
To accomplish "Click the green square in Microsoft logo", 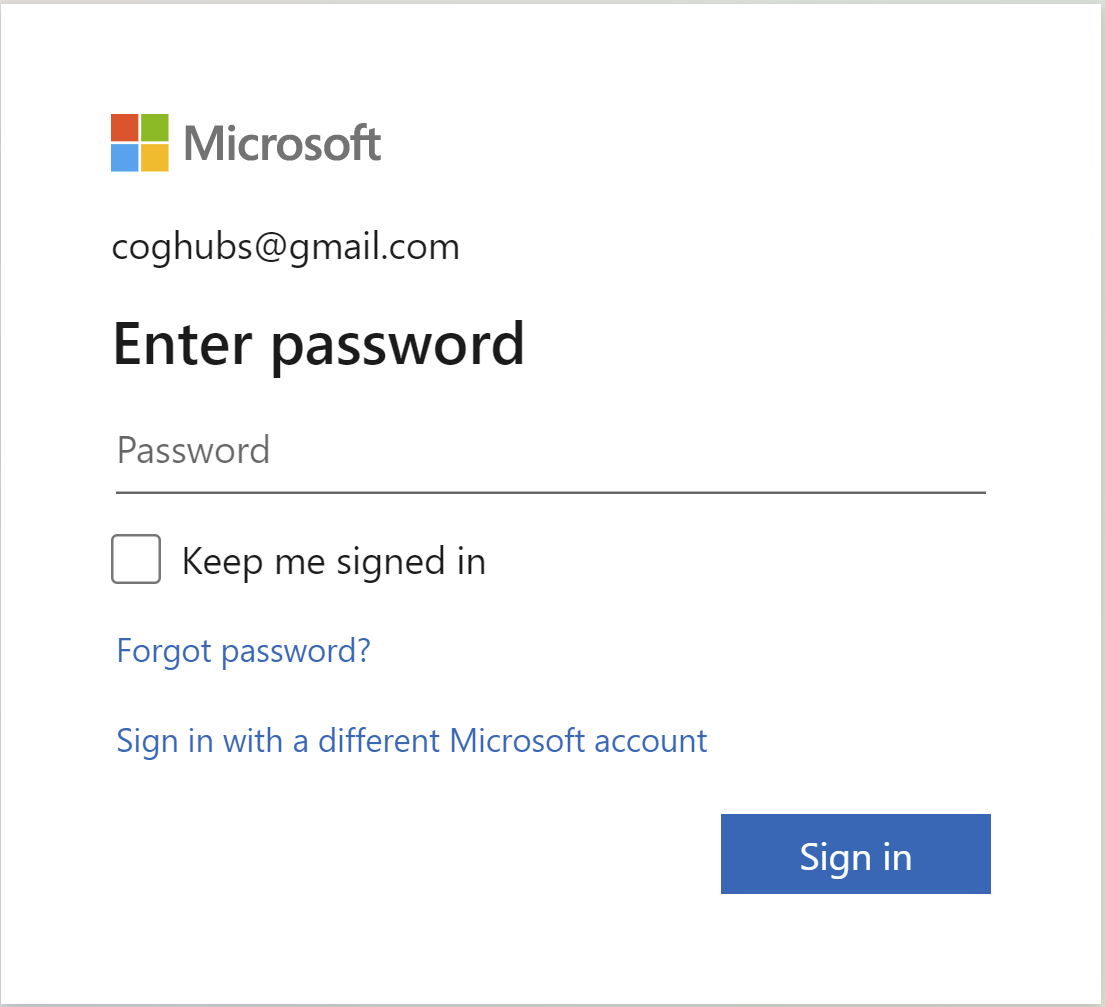I will click(x=155, y=128).
